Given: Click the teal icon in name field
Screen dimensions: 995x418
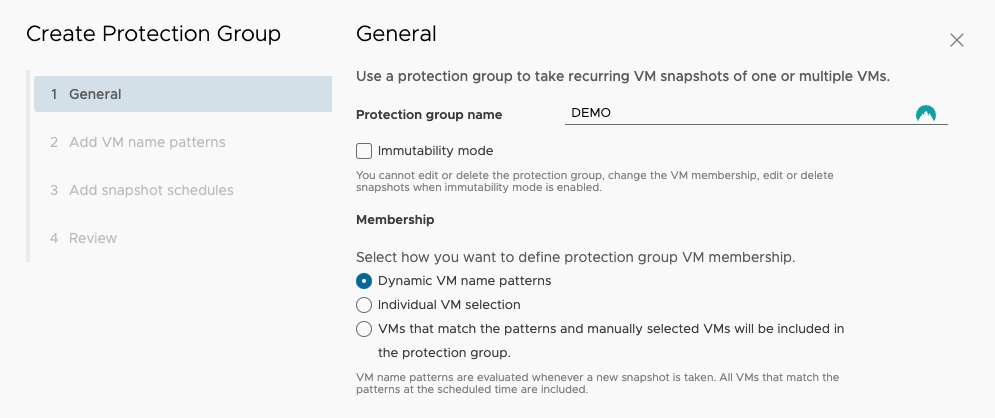Looking at the screenshot, I should pos(926,114).
